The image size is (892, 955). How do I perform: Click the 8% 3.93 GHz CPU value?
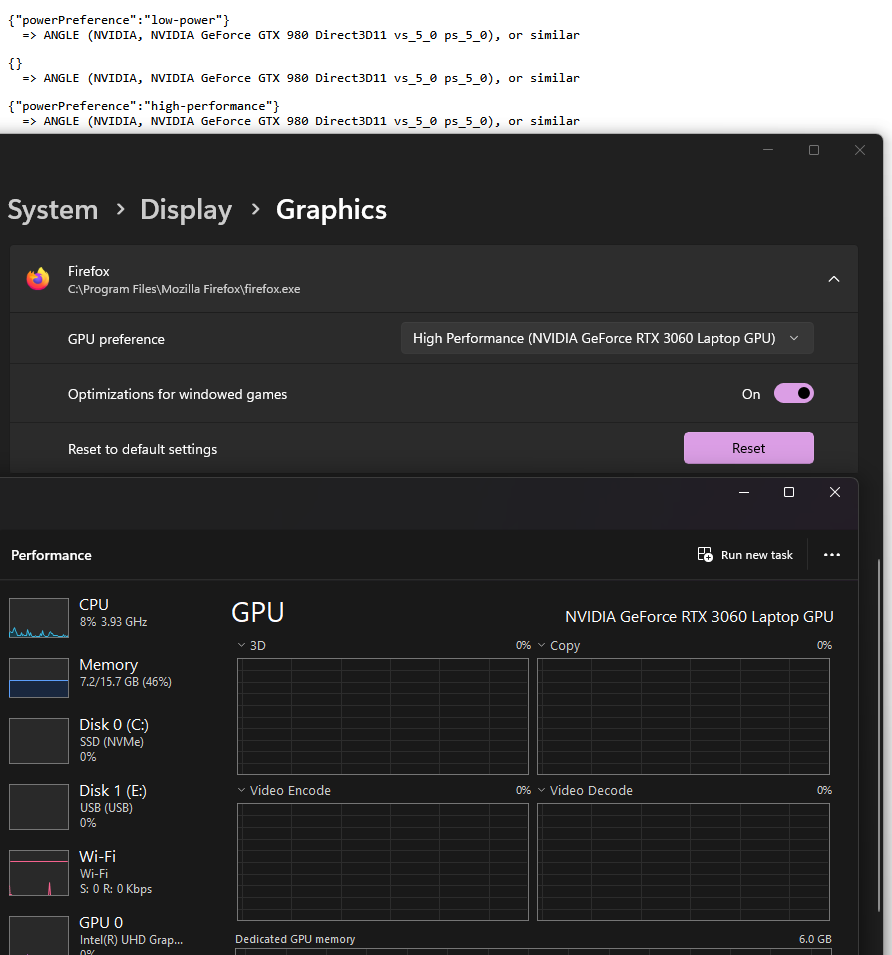point(113,621)
